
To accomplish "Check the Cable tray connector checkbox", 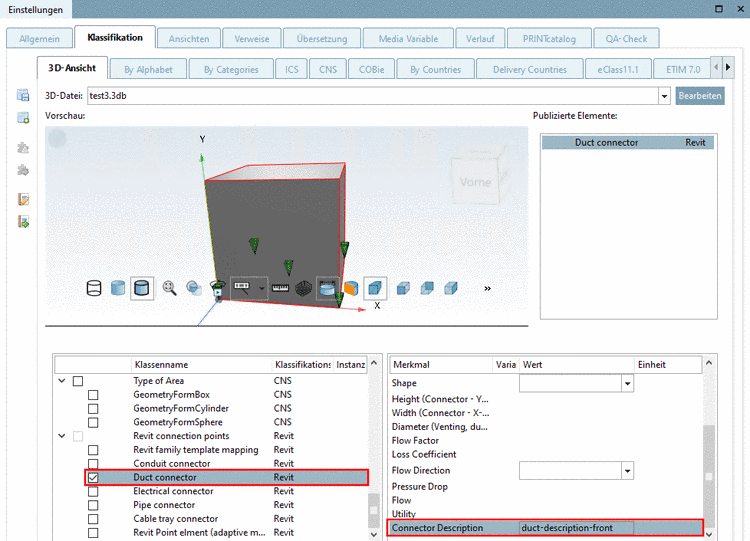I will point(93,519).
